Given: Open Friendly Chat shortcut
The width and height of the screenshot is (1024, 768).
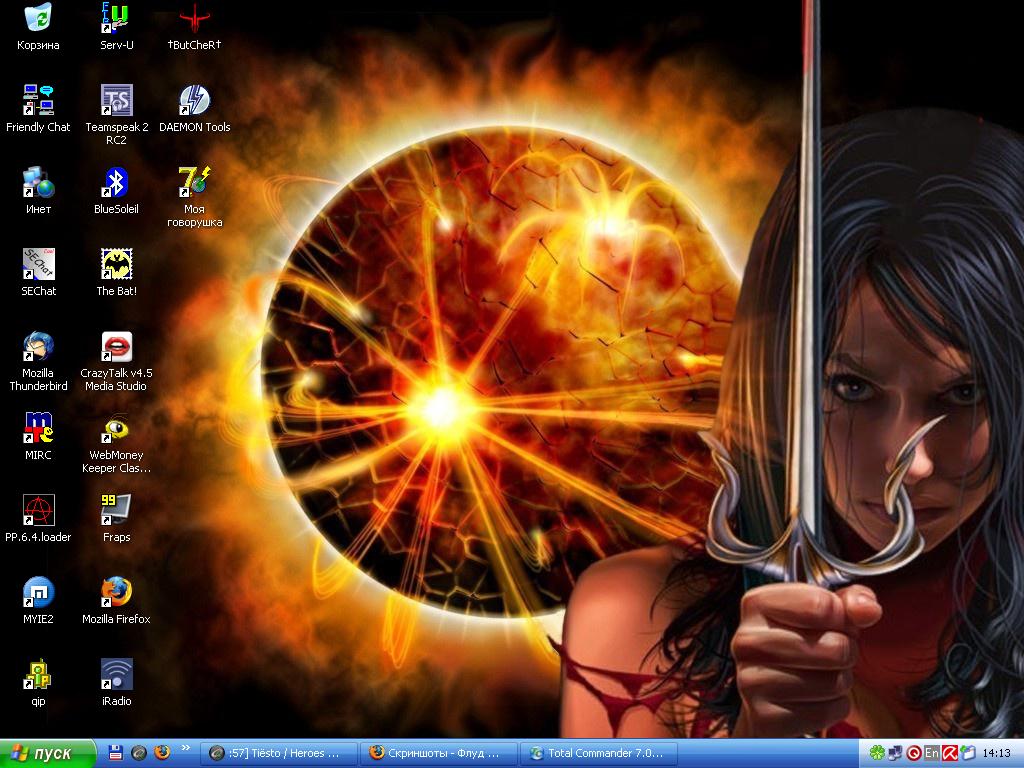Looking at the screenshot, I should pos(38,109).
